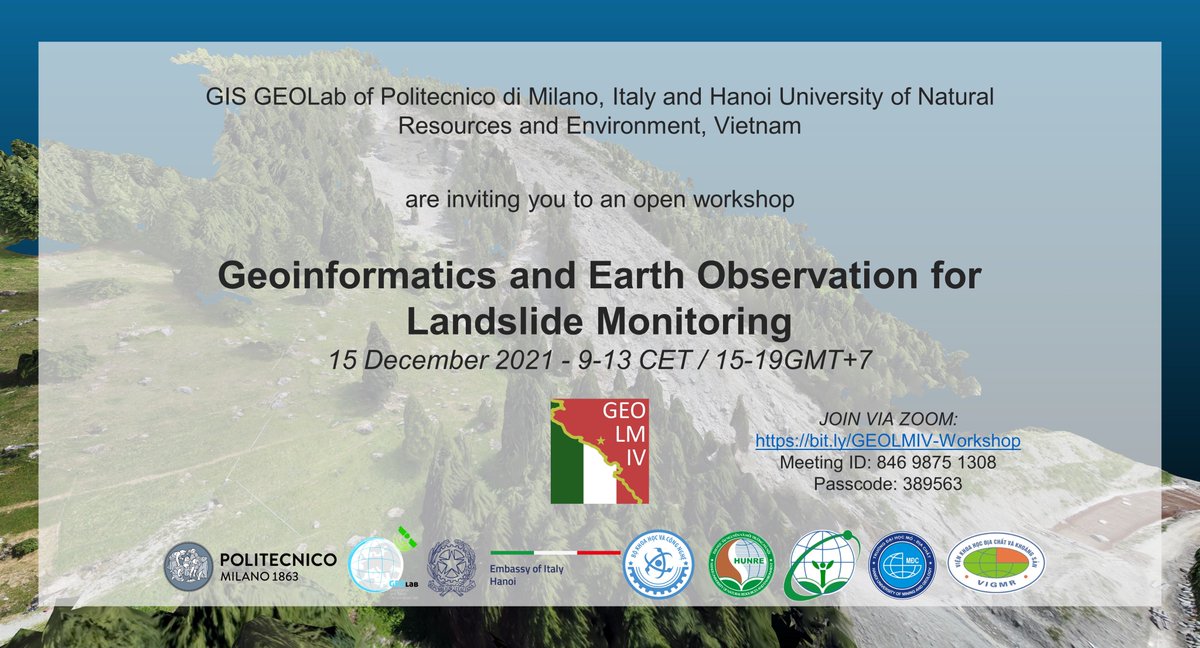This screenshot has width=1200, height=648.
Task: Click the Ministry of Science and Technology gear logo
Action: click(x=658, y=568)
